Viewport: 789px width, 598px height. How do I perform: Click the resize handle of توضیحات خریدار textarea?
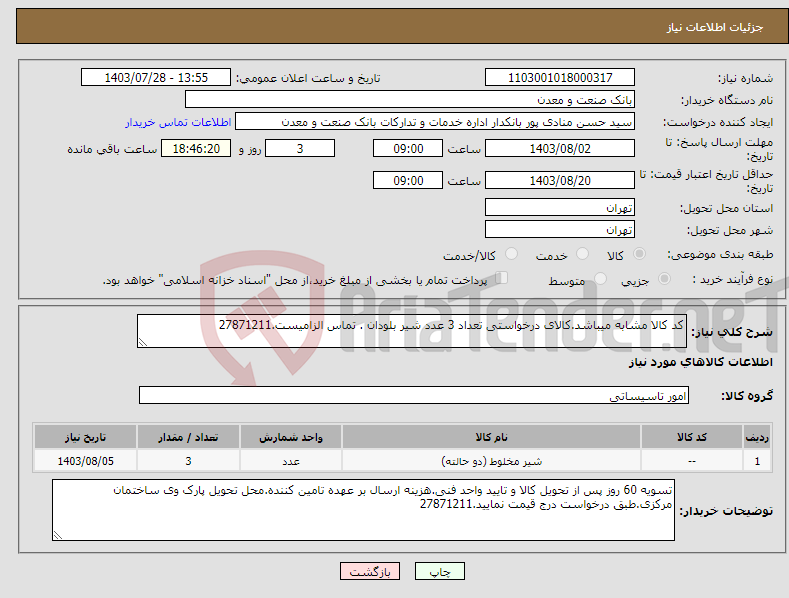pos(58,536)
